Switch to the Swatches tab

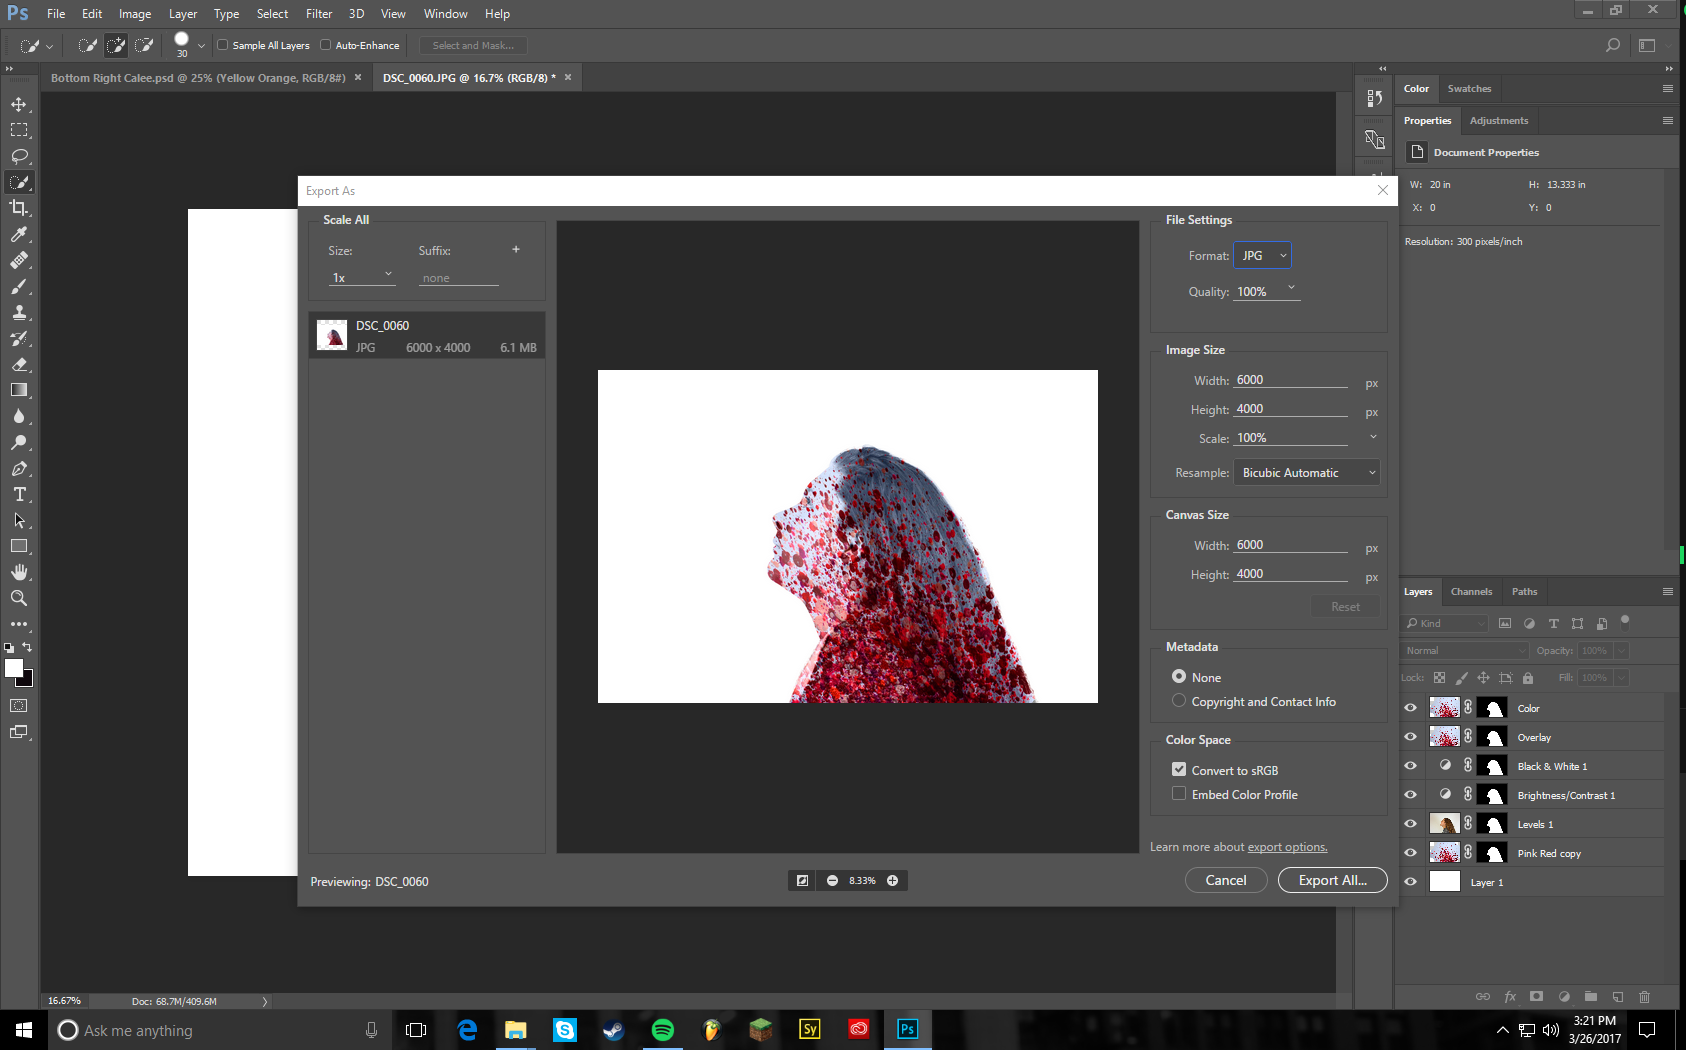(x=1469, y=89)
